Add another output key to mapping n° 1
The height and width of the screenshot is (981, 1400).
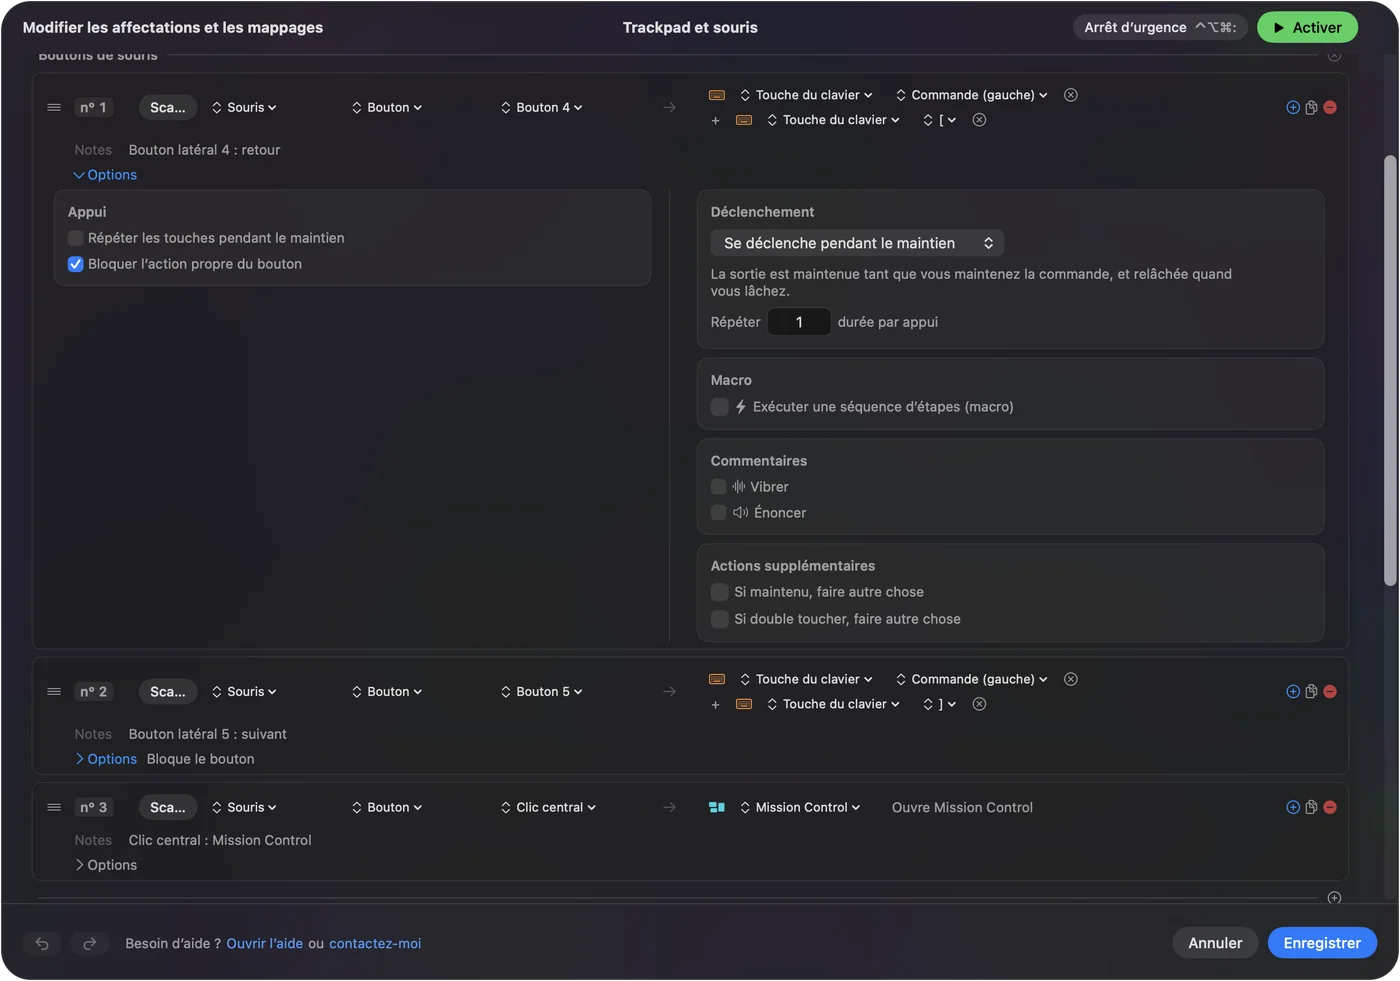click(x=715, y=121)
